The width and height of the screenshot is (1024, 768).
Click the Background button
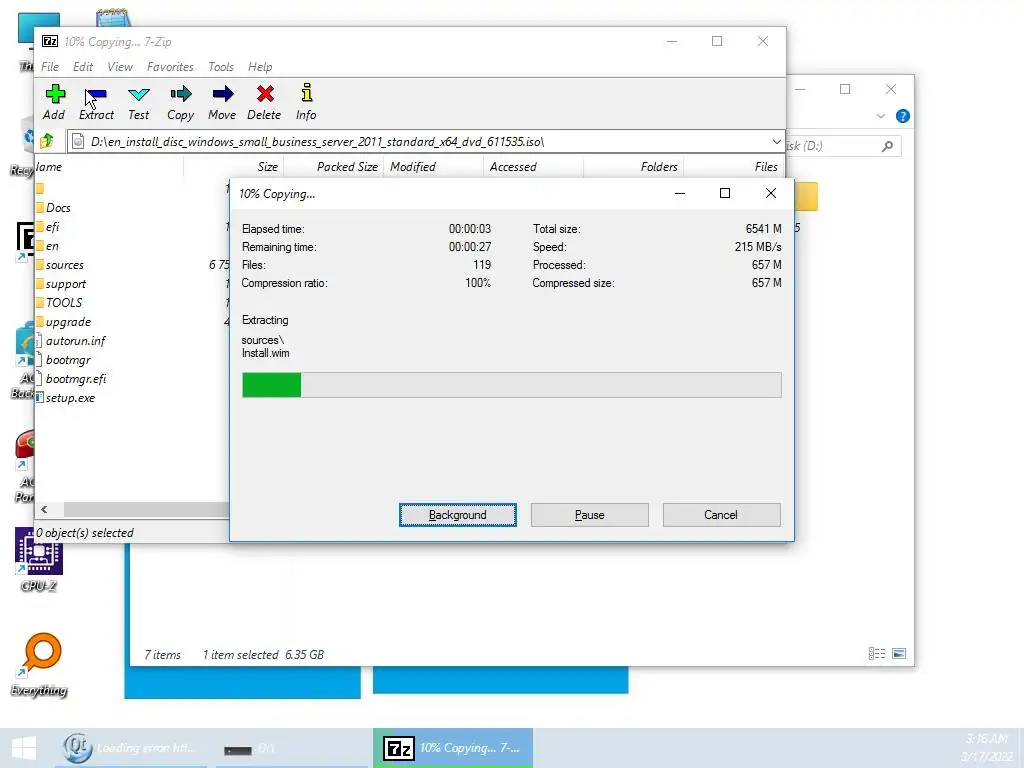point(458,515)
